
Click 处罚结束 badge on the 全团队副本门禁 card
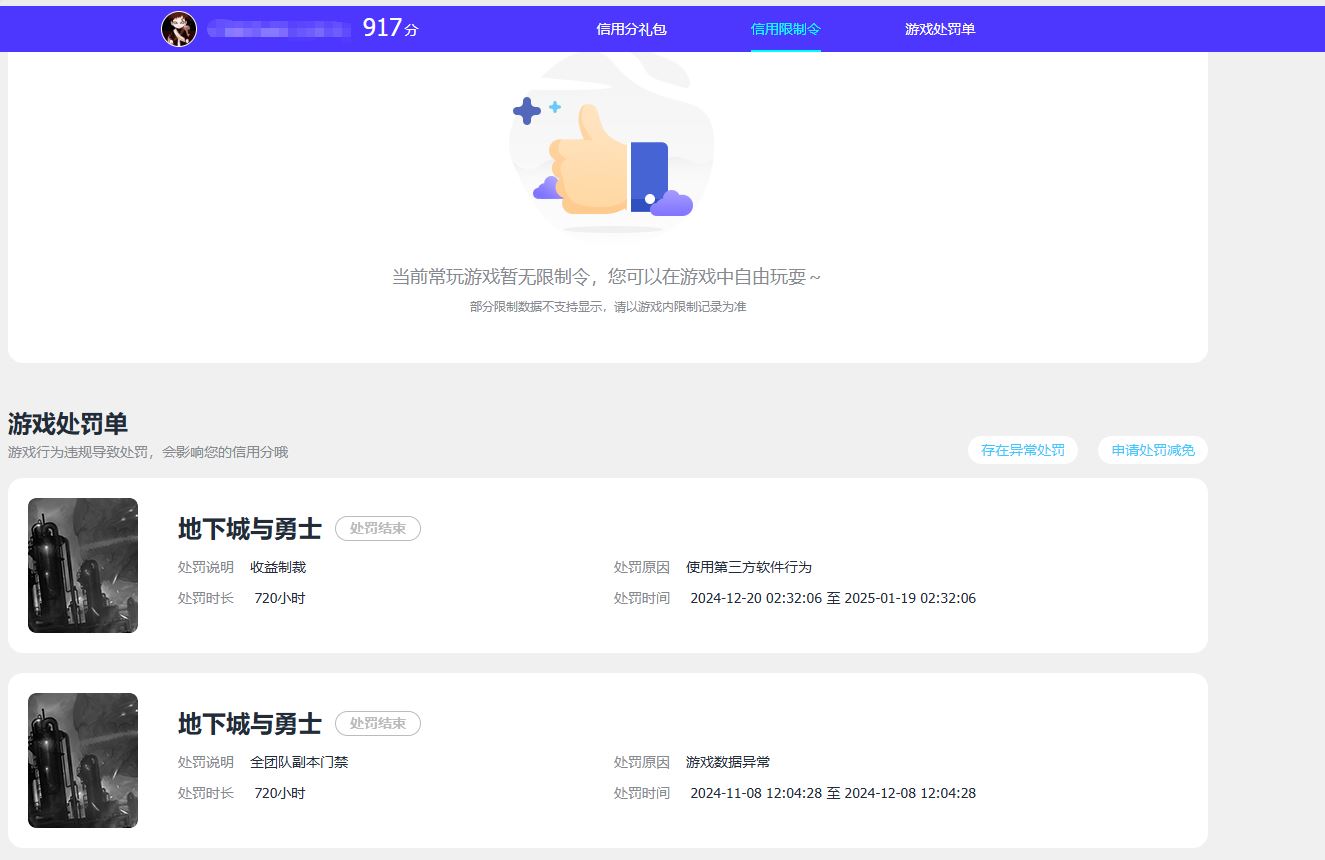[377, 724]
